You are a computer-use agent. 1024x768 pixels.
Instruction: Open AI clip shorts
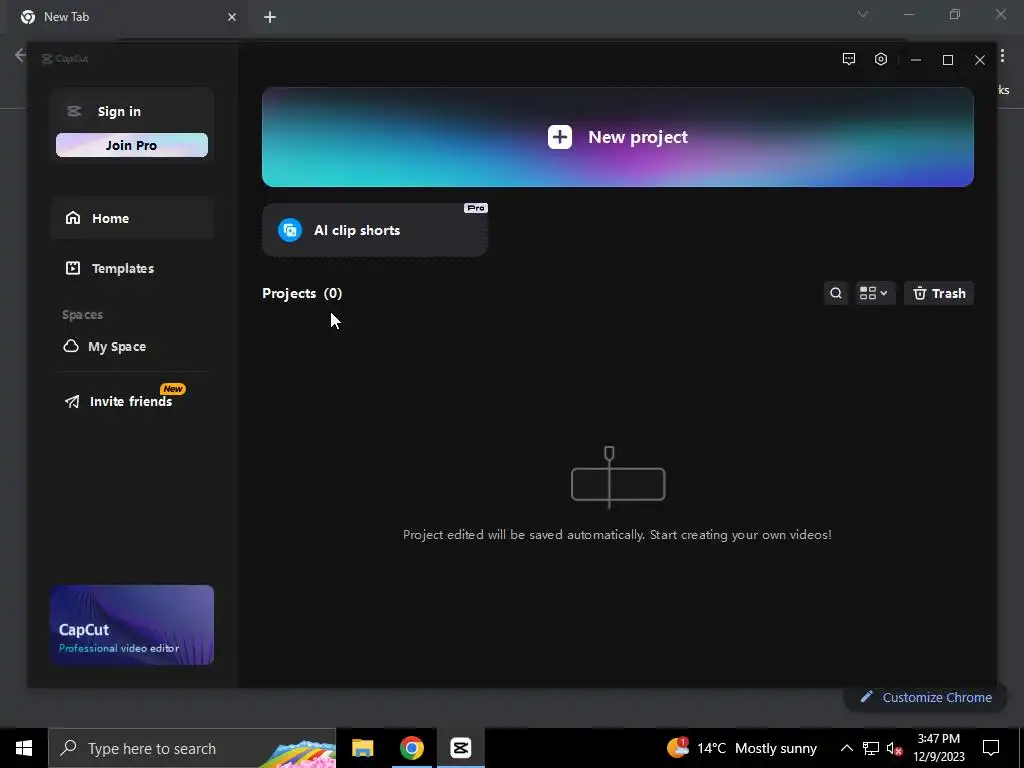click(374, 230)
